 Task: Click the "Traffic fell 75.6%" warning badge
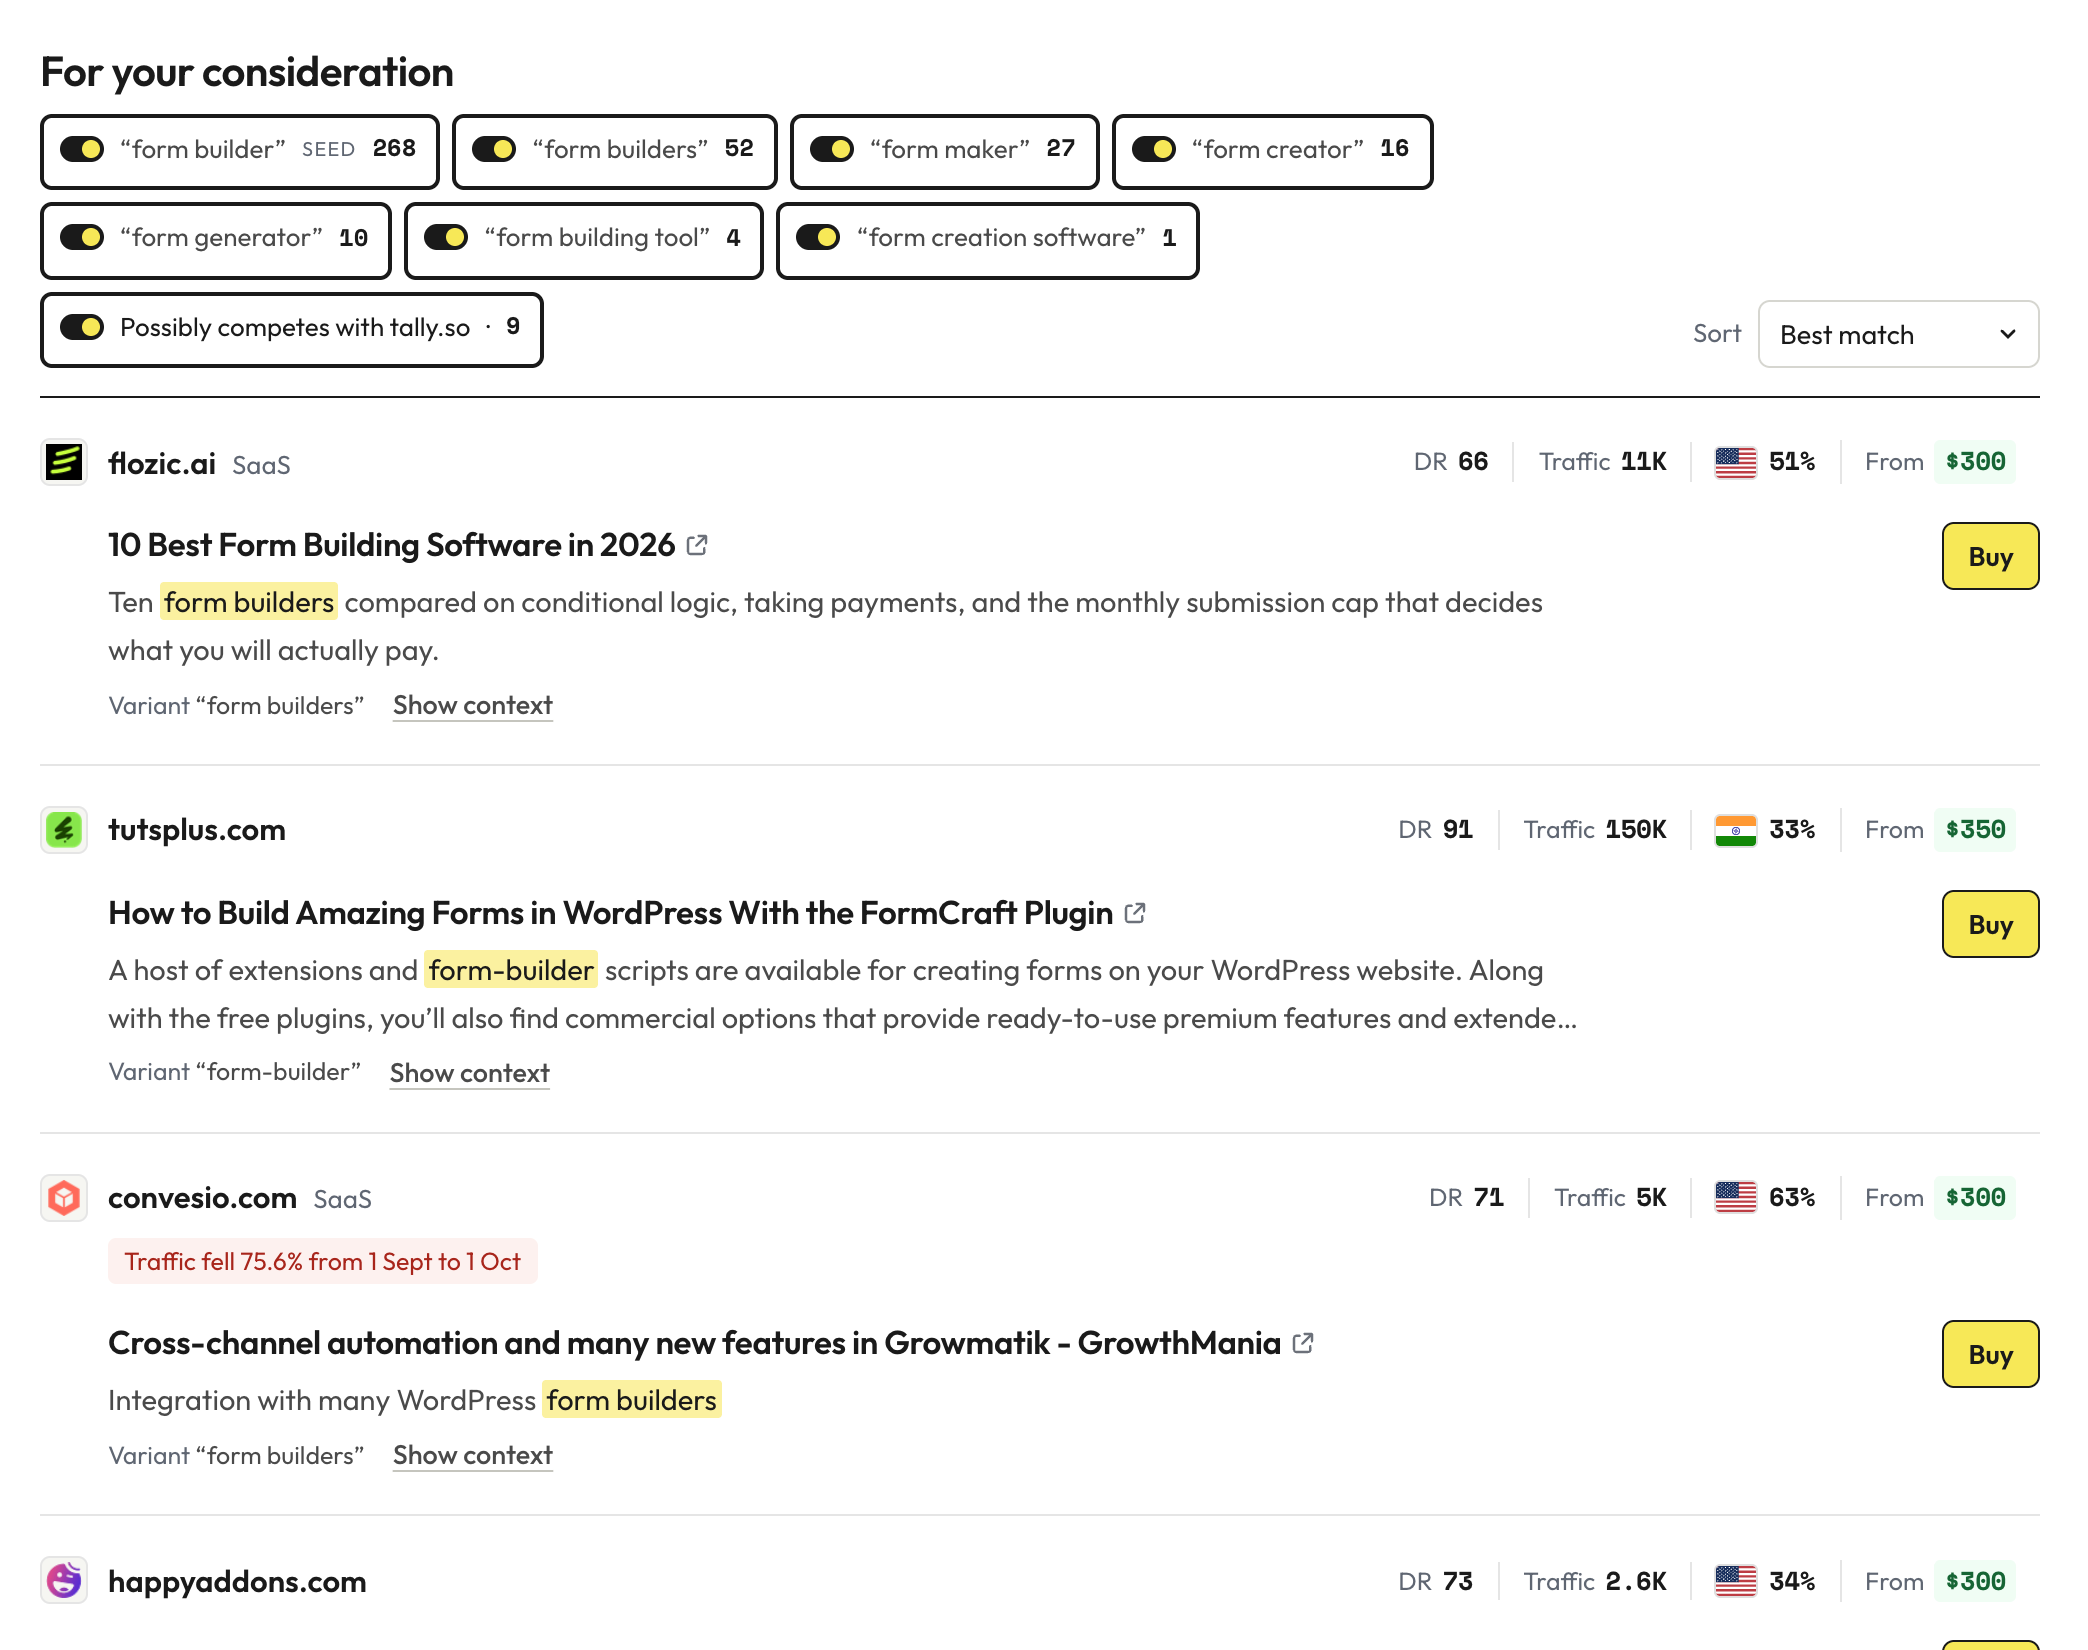[x=323, y=1262]
